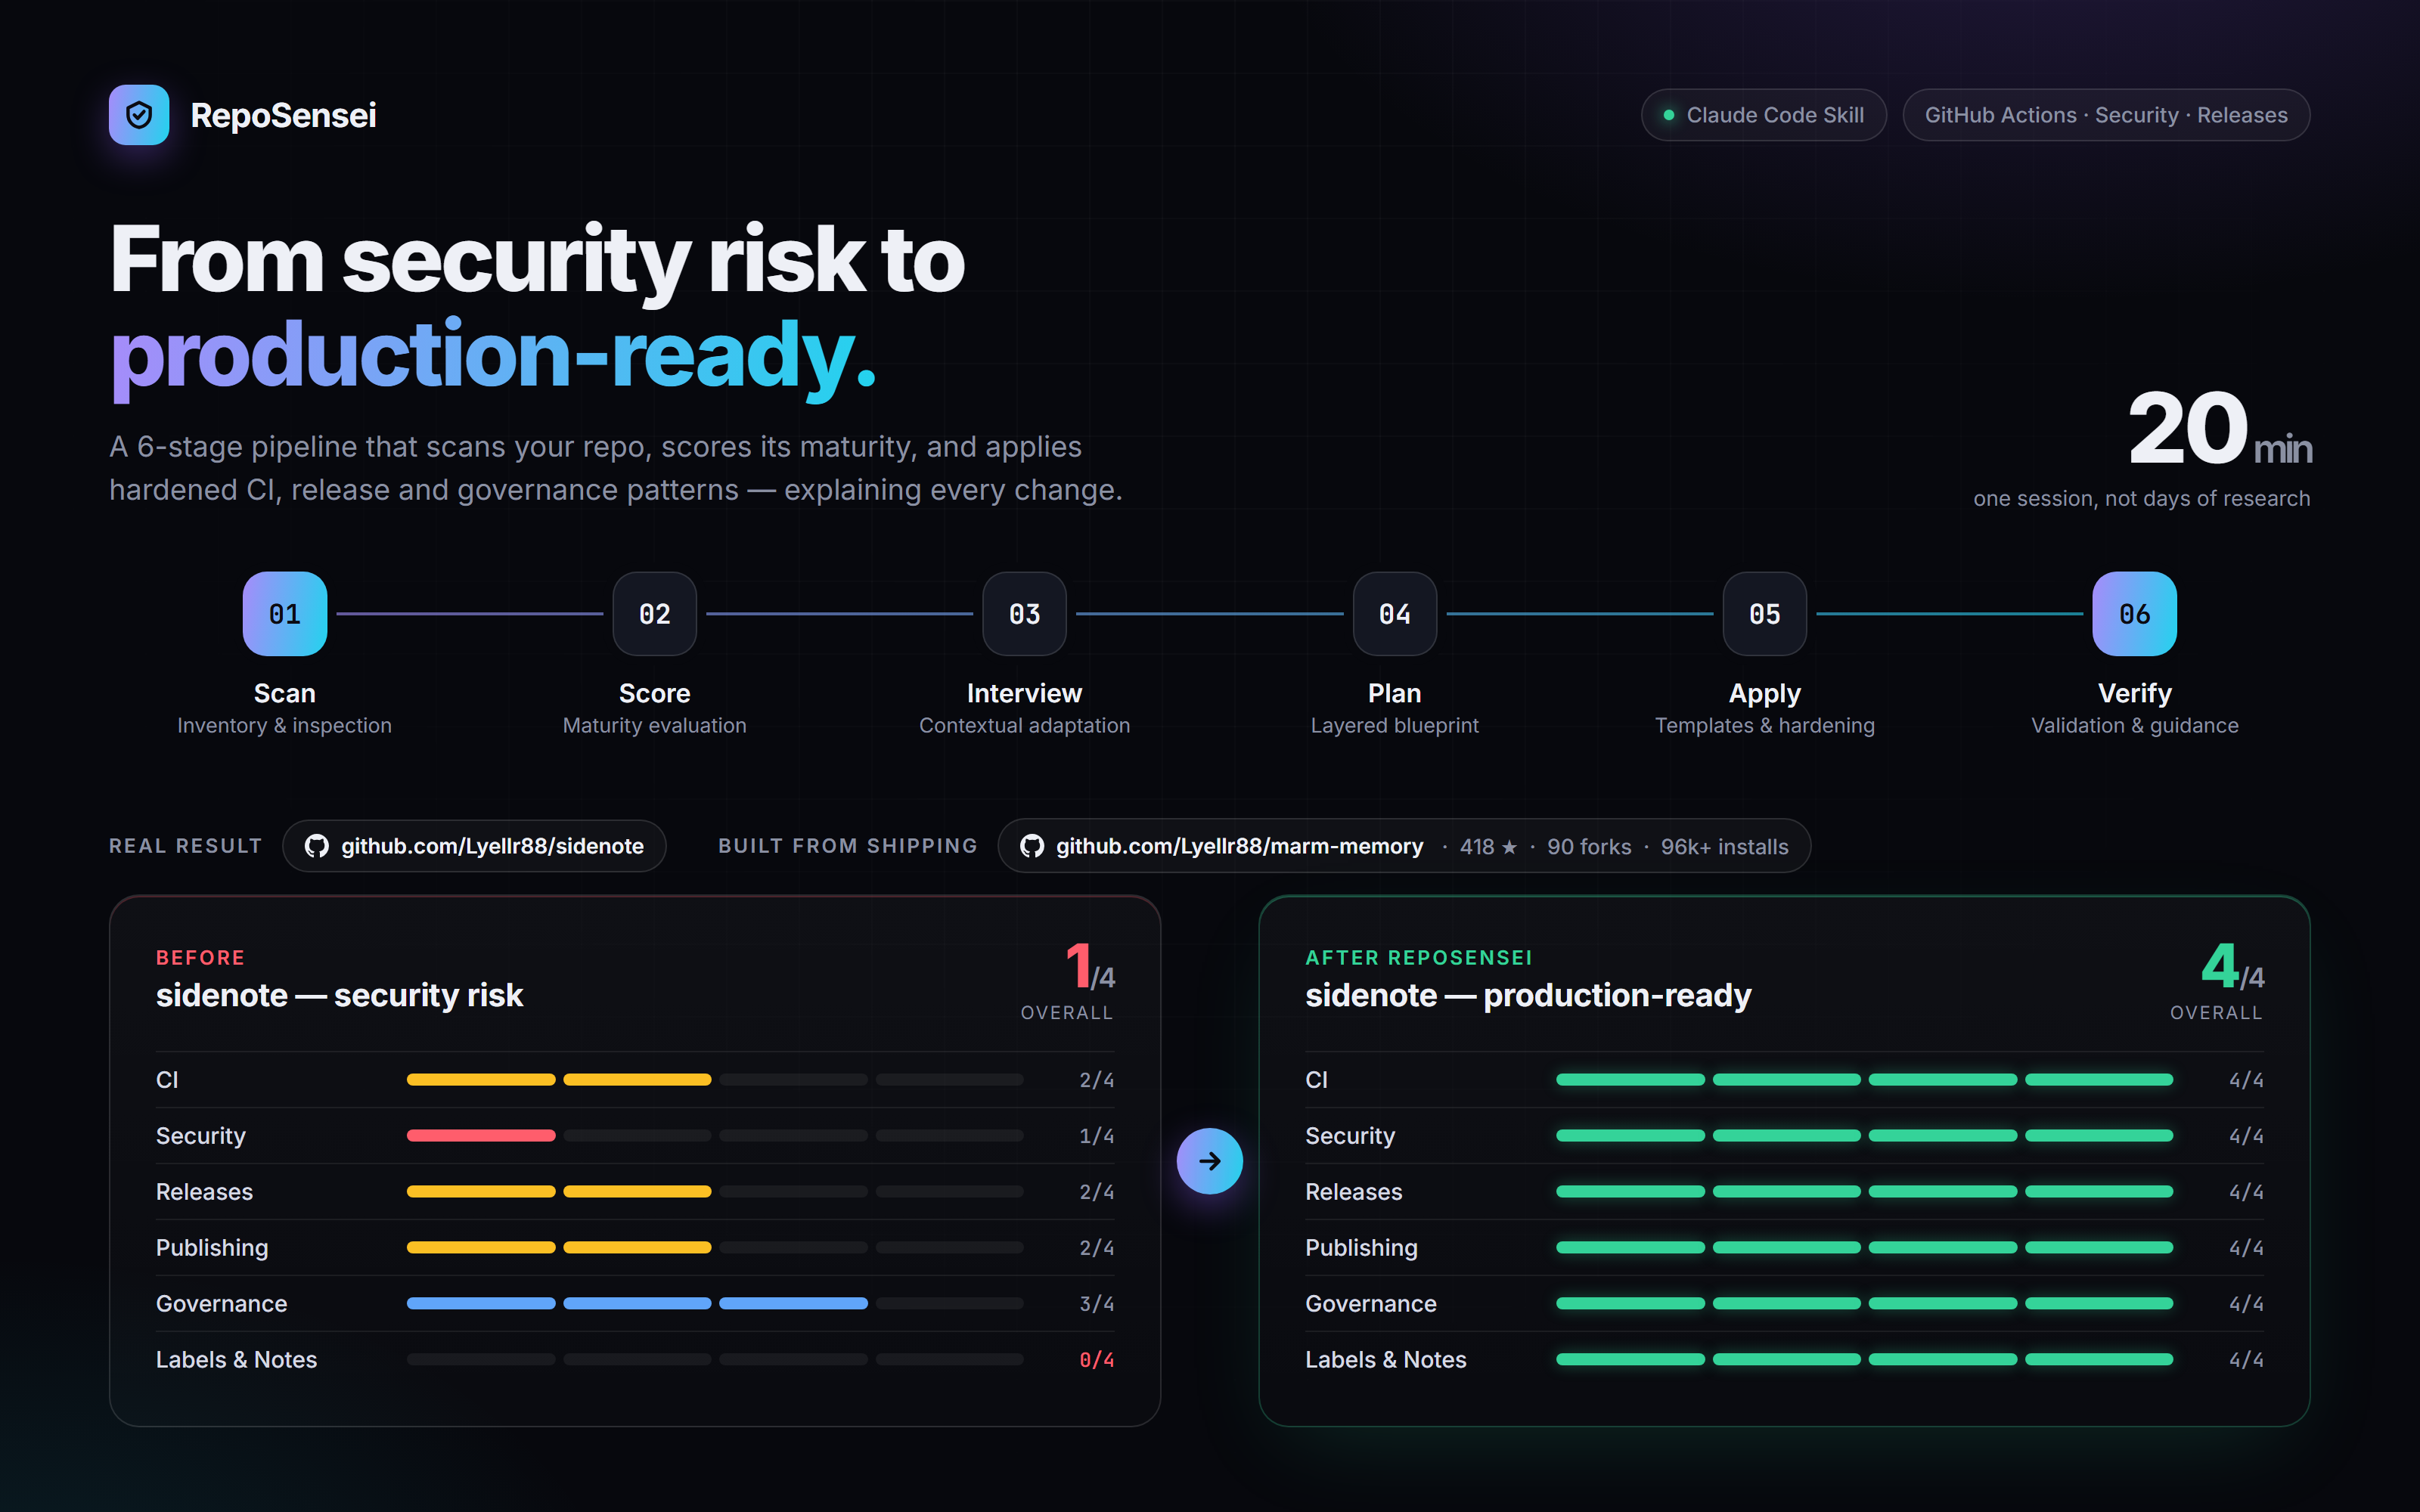
Task: Click the GitHub icon beside marm-memory link
Action: point(1031,846)
